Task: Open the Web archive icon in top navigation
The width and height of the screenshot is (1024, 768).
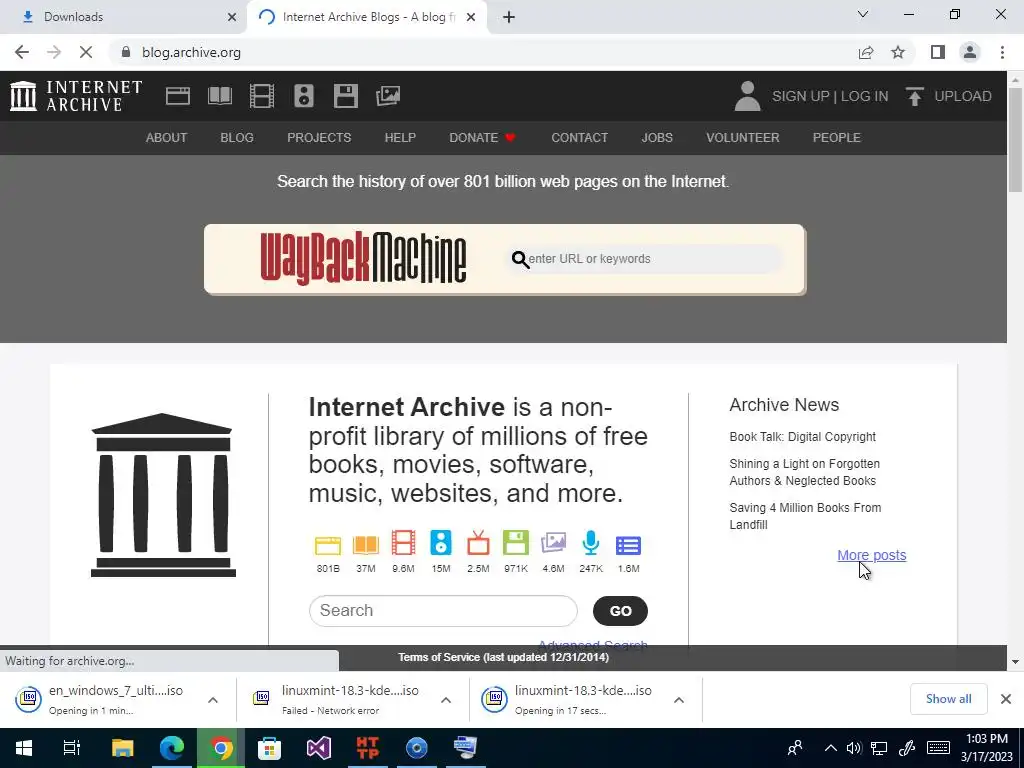Action: click(x=178, y=96)
